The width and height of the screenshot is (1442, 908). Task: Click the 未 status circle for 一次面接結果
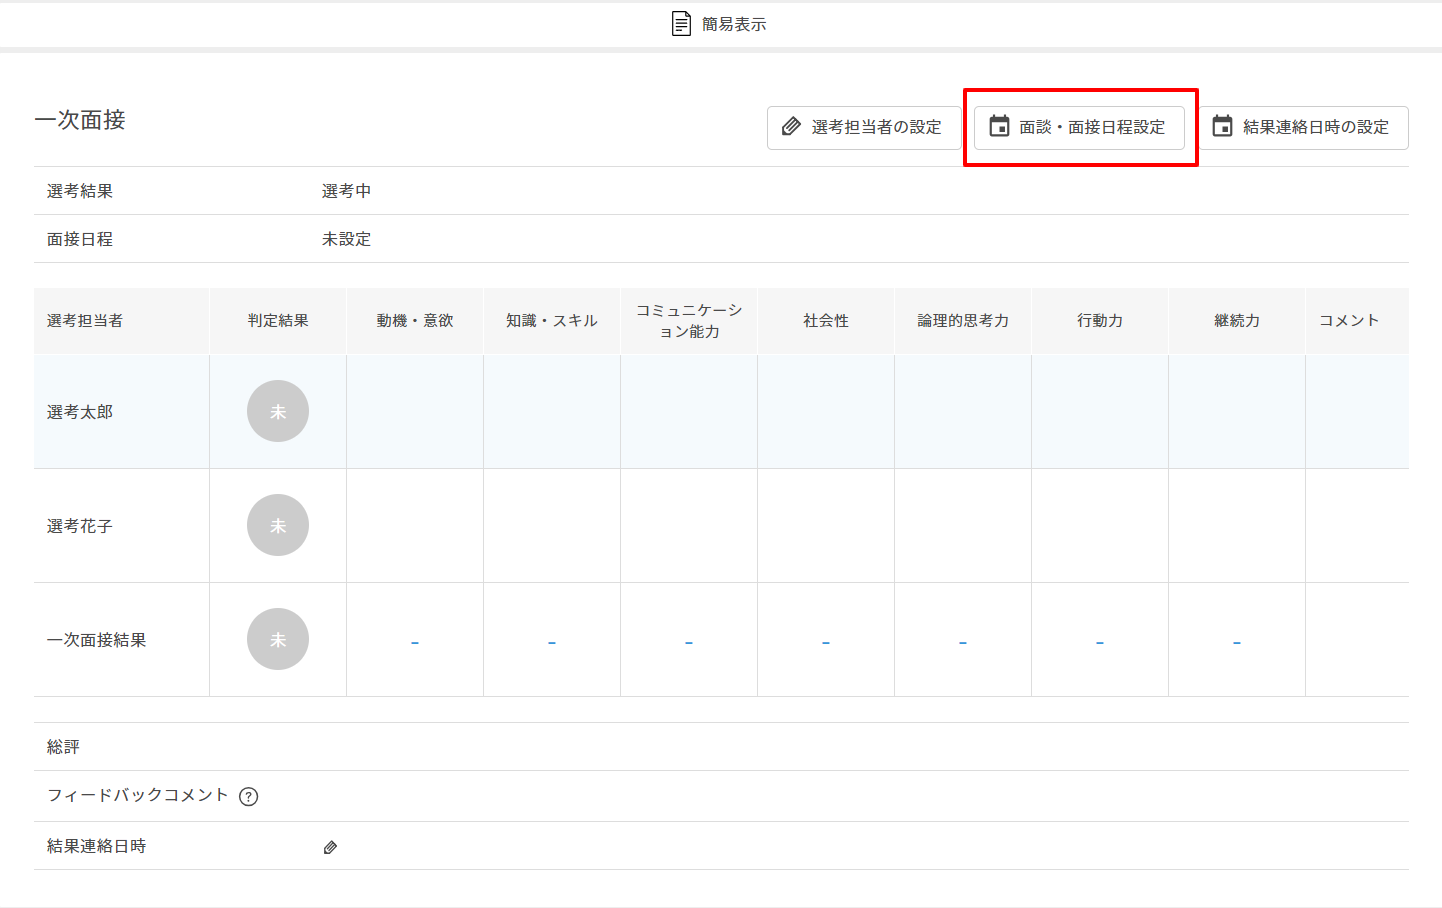[278, 639]
